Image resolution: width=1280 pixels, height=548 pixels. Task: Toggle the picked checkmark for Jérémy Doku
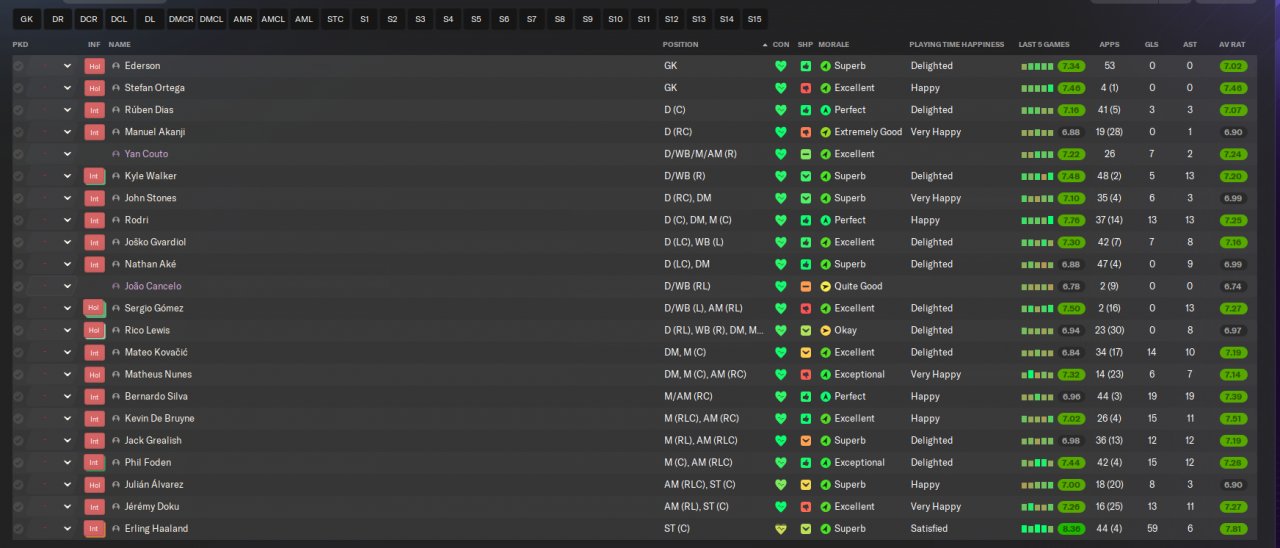[18, 506]
